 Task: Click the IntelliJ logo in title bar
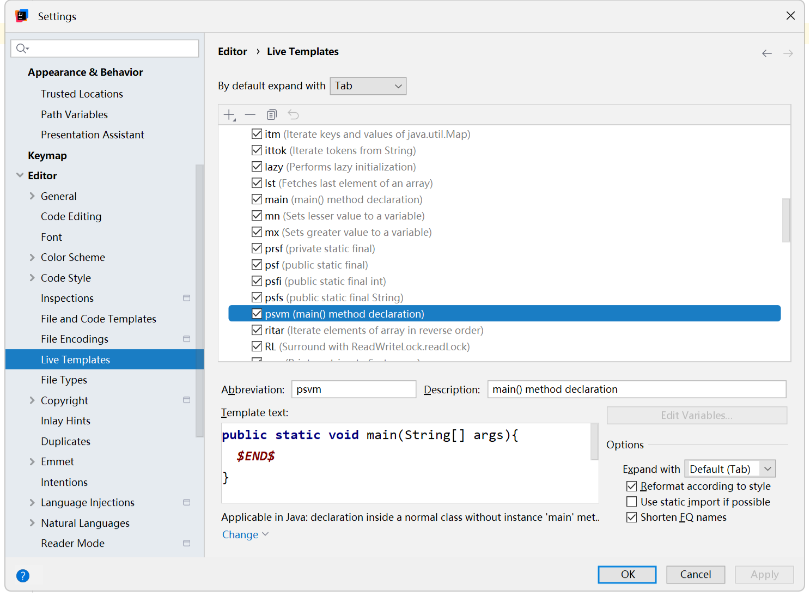[22, 16]
